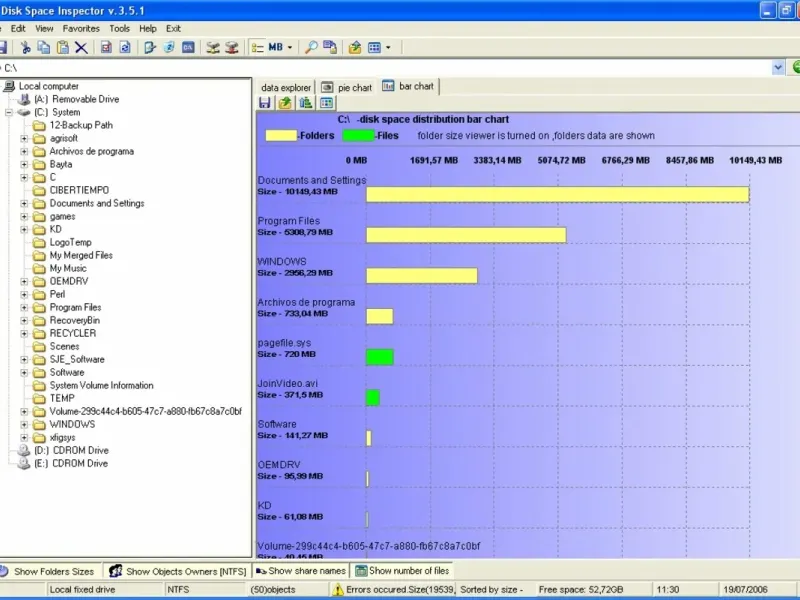
Task: Open the Tools menu
Action: click(119, 29)
